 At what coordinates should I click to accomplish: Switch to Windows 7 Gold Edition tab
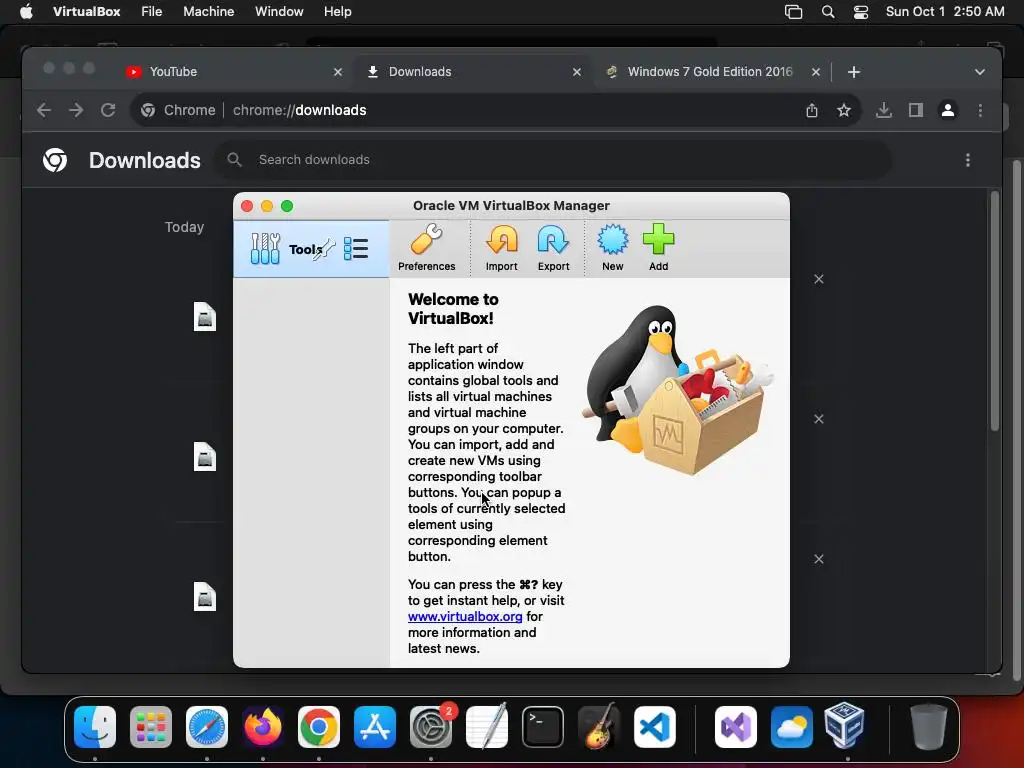click(710, 72)
